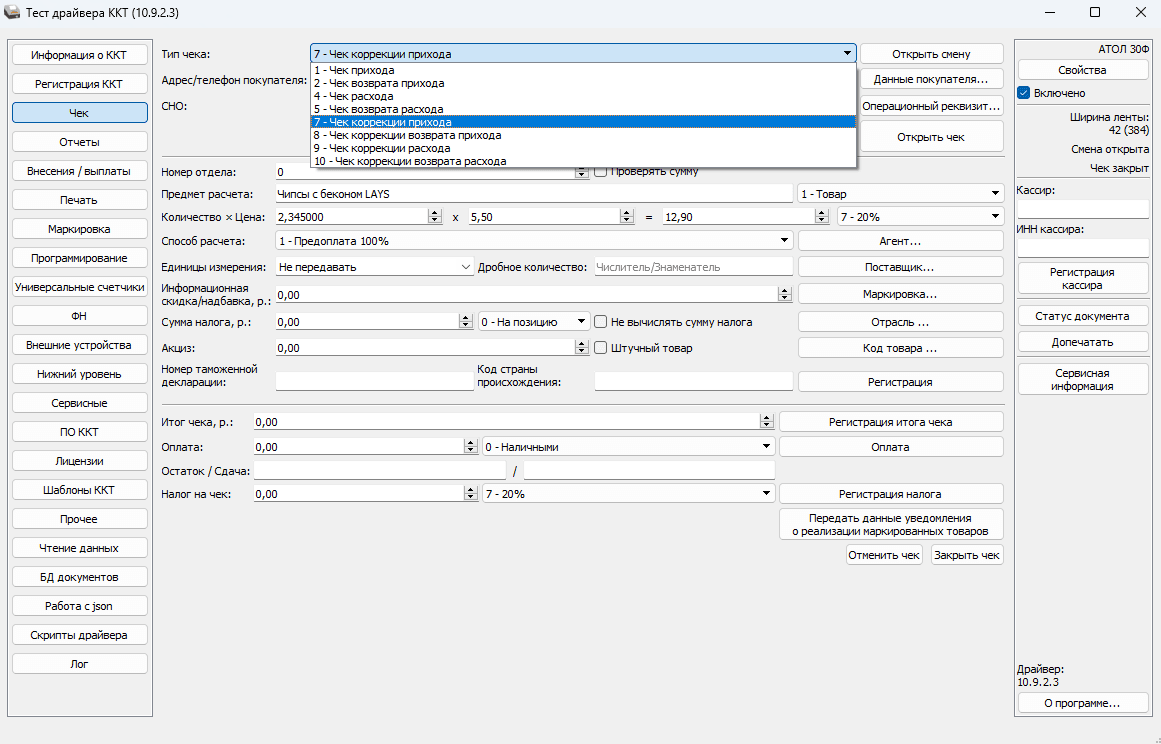Open the Единицы измерения combo box
The width and height of the screenshot is (1161, 744).
466,267
